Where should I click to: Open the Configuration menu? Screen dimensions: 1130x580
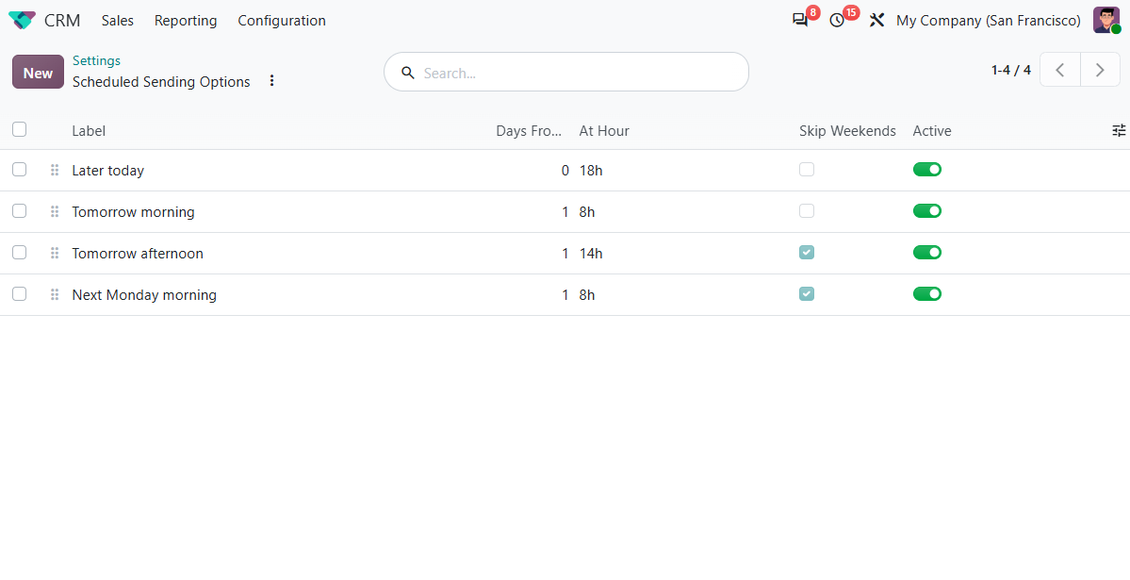(282, 21)
